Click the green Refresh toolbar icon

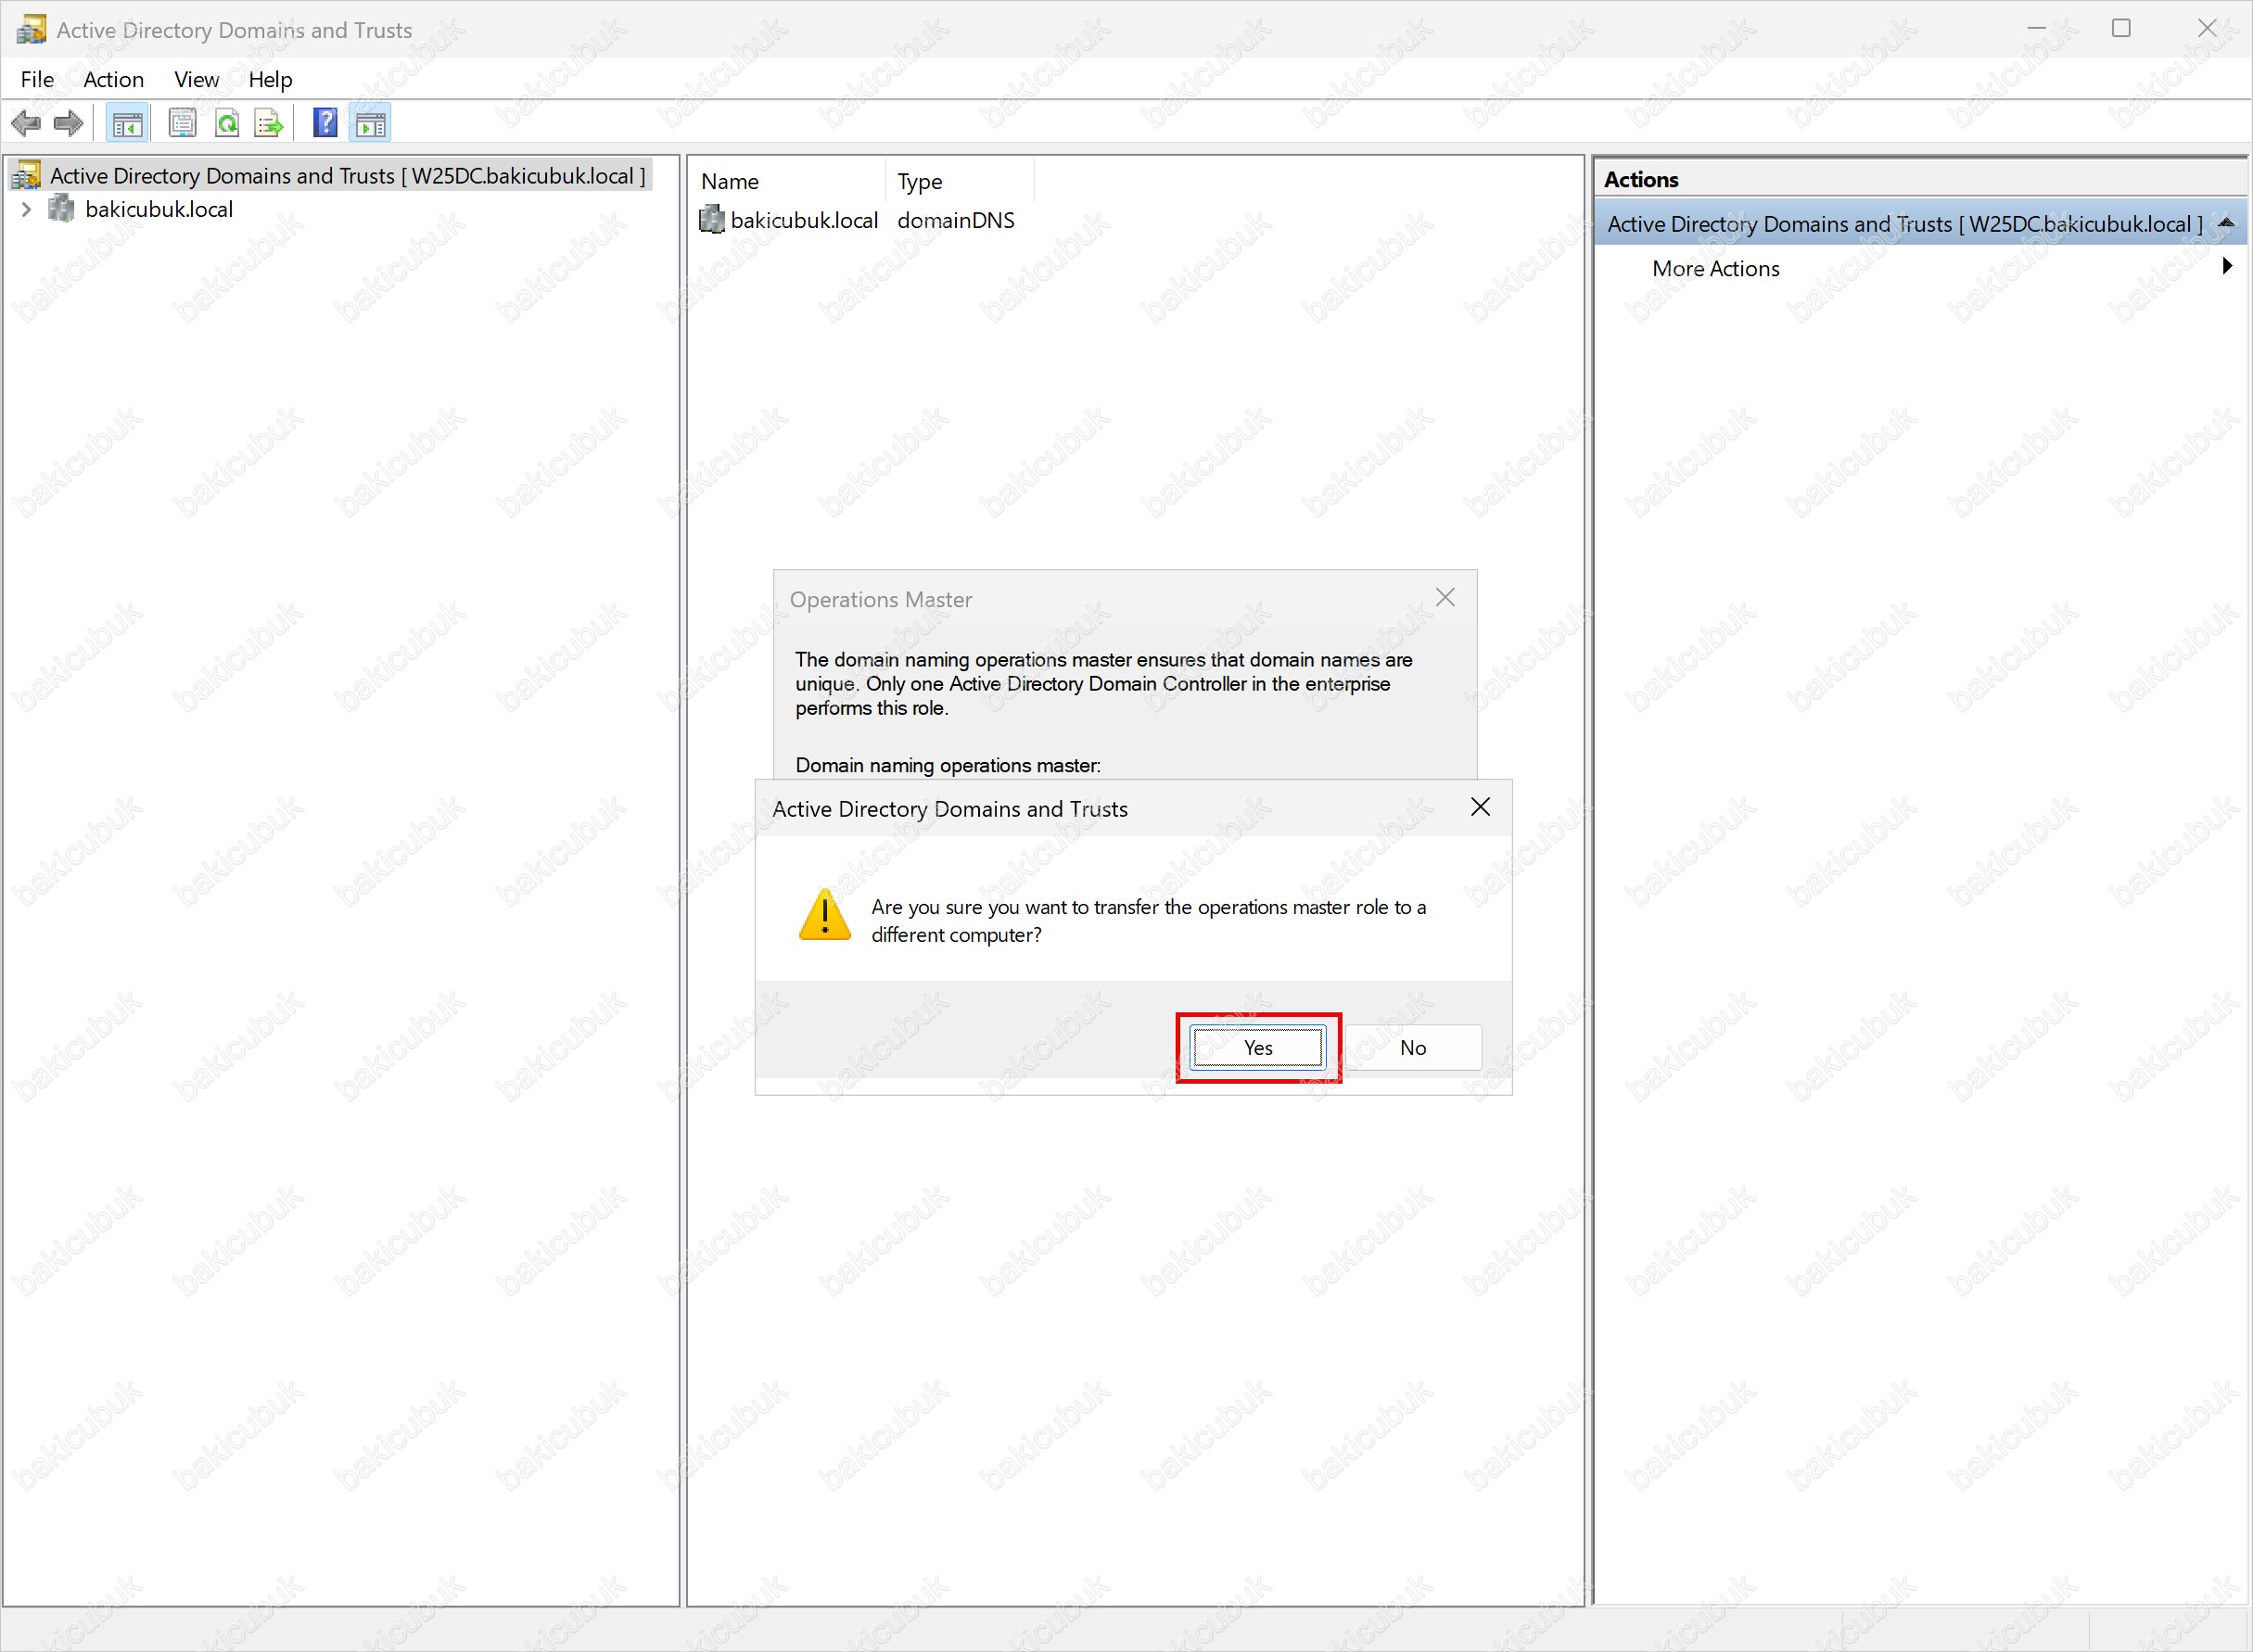227,124
